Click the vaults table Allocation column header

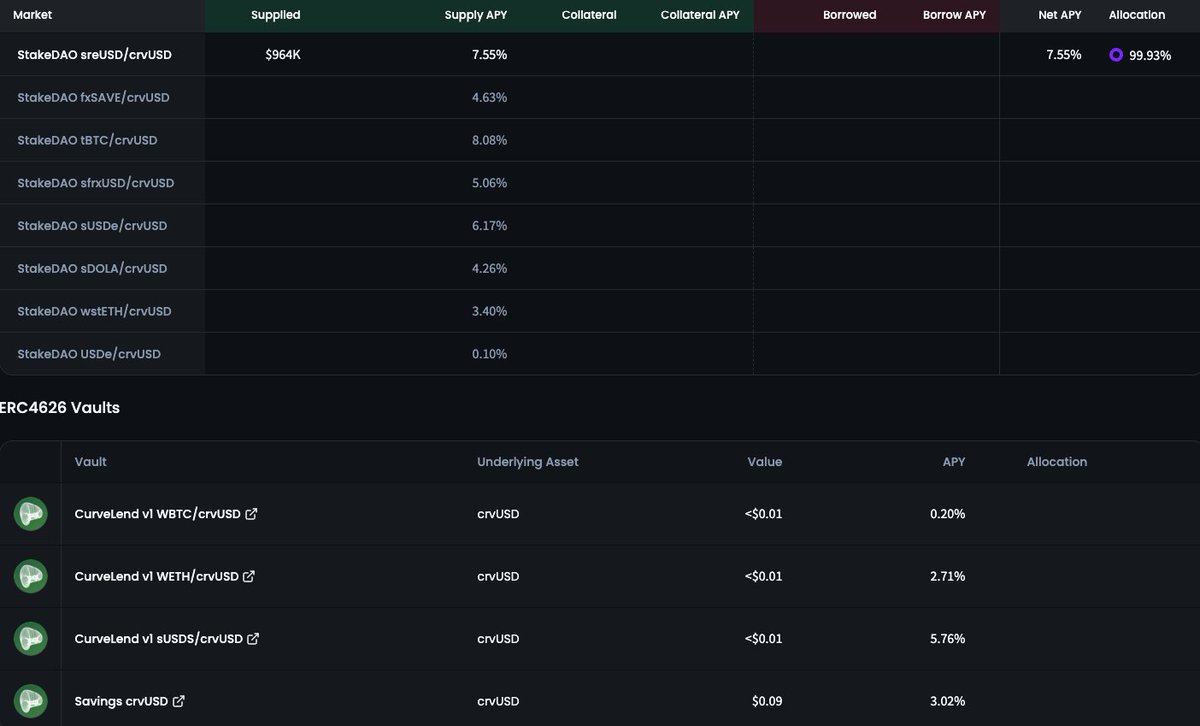pyautogui.click(x=1057, y=462)
